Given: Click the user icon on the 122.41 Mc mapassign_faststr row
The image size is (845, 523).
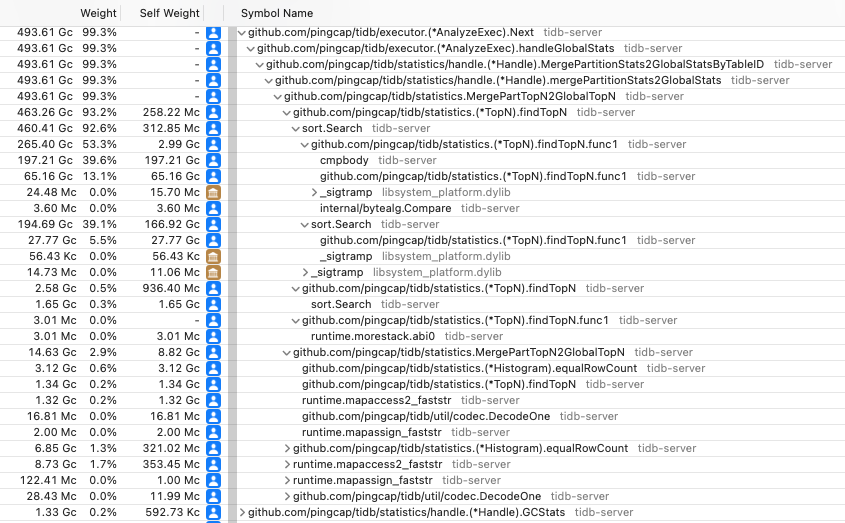Looking at the screenshot, I should [213, 480].
